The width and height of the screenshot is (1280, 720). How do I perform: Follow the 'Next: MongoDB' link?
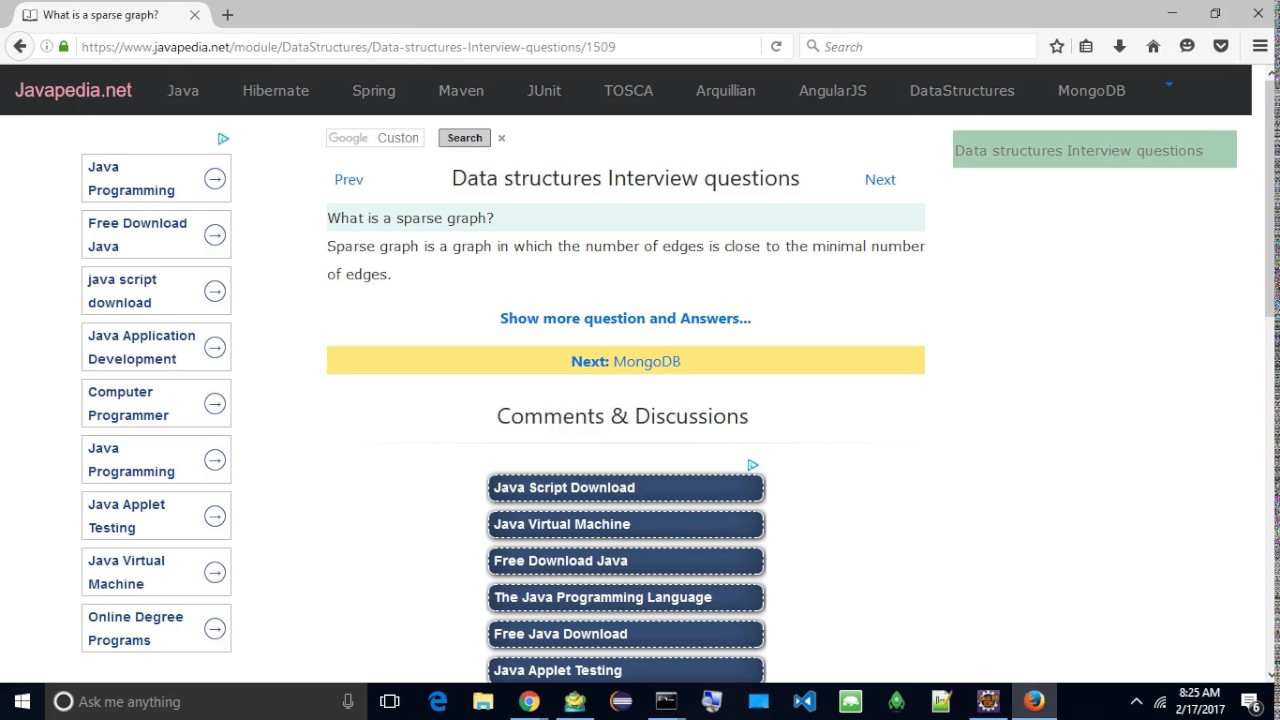pyautogui.click(x=626, y=361)
